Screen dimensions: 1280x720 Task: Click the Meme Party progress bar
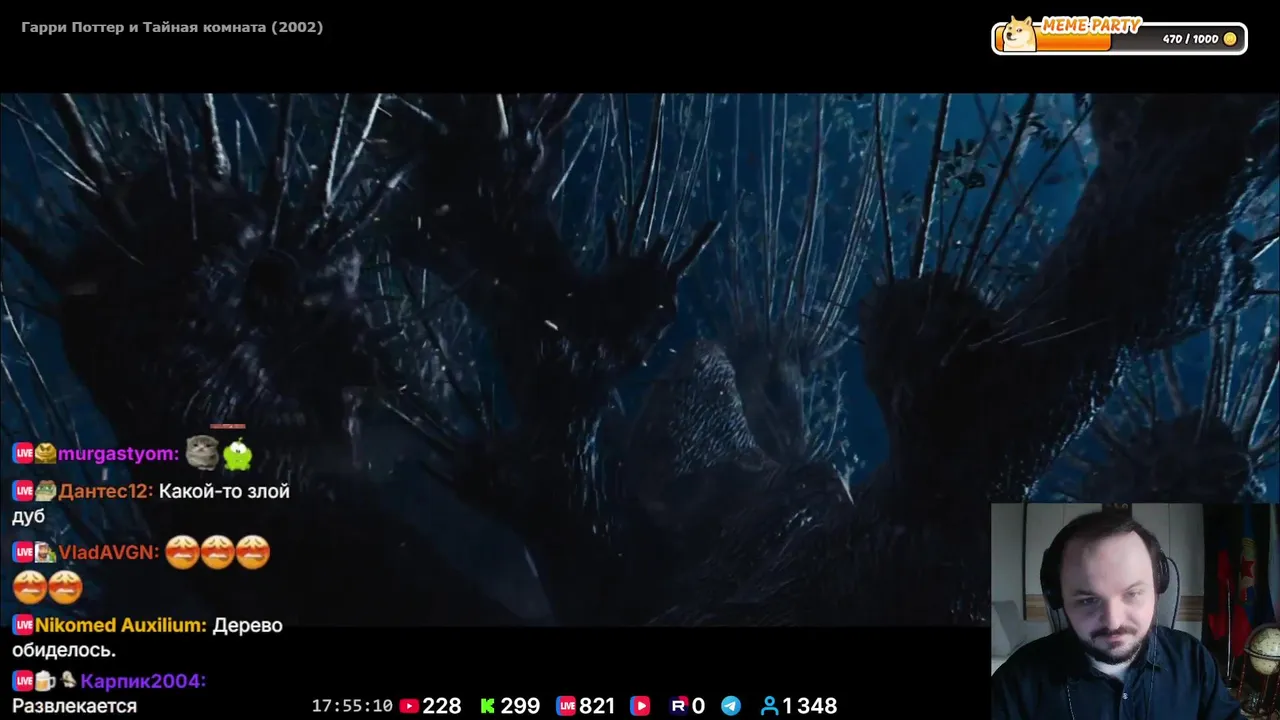(1119, 38)
